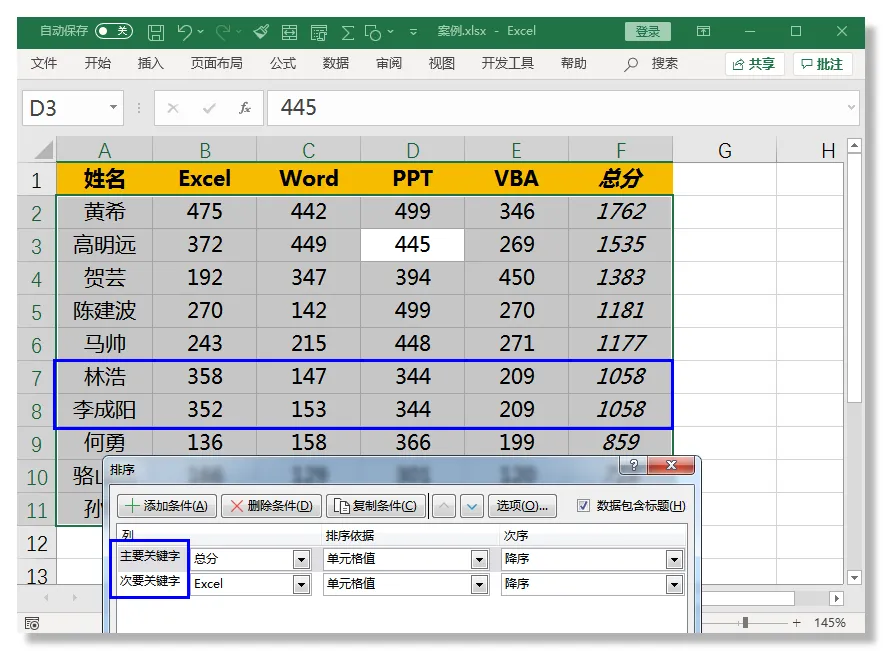Image resolution: width=883 pixels, height=651 pixels.
Task: Open primary key 降序 order dropdown
Action: click(x=674, y=559)
